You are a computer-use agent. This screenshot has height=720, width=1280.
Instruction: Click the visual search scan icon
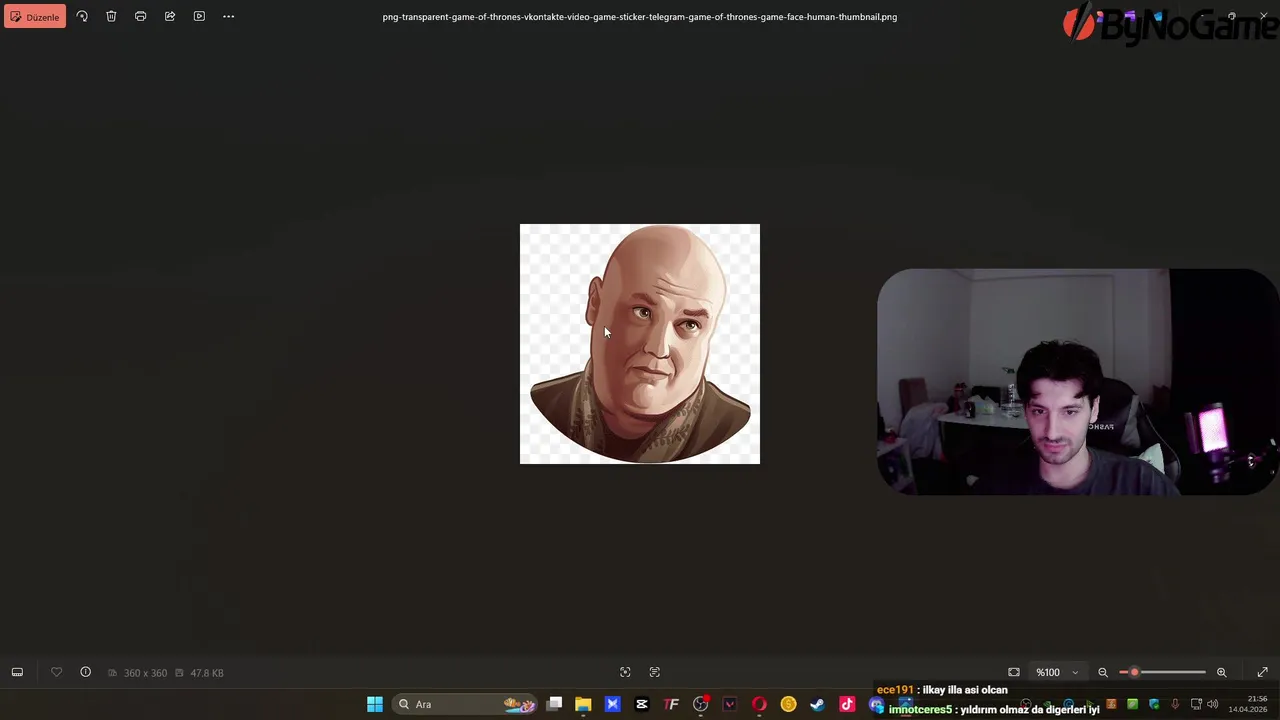coord(625,673)
